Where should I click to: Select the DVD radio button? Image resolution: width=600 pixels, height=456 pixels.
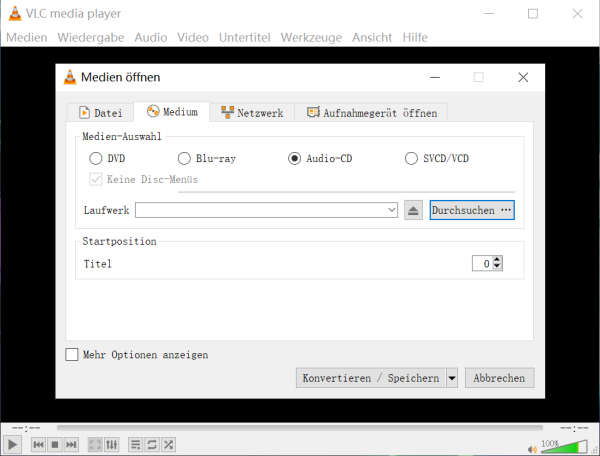96,158
